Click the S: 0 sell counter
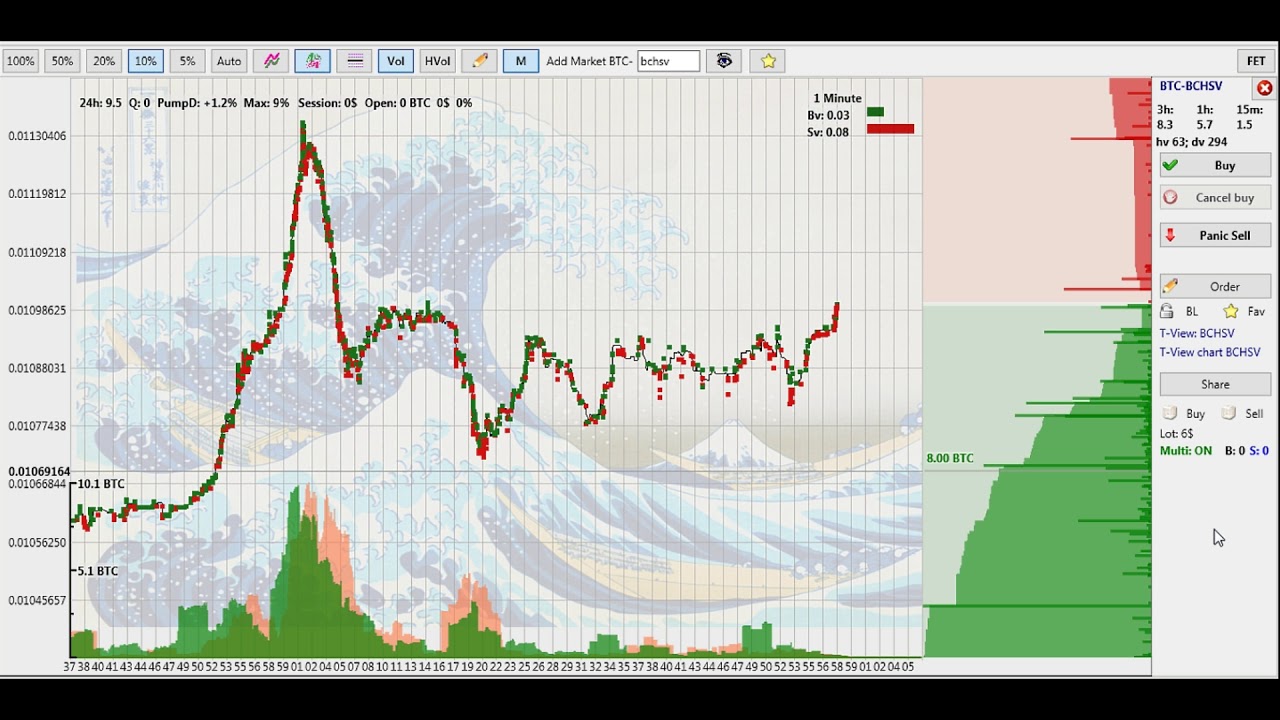The height and width of the screenshot is (720, 1280). [1259, 451]
